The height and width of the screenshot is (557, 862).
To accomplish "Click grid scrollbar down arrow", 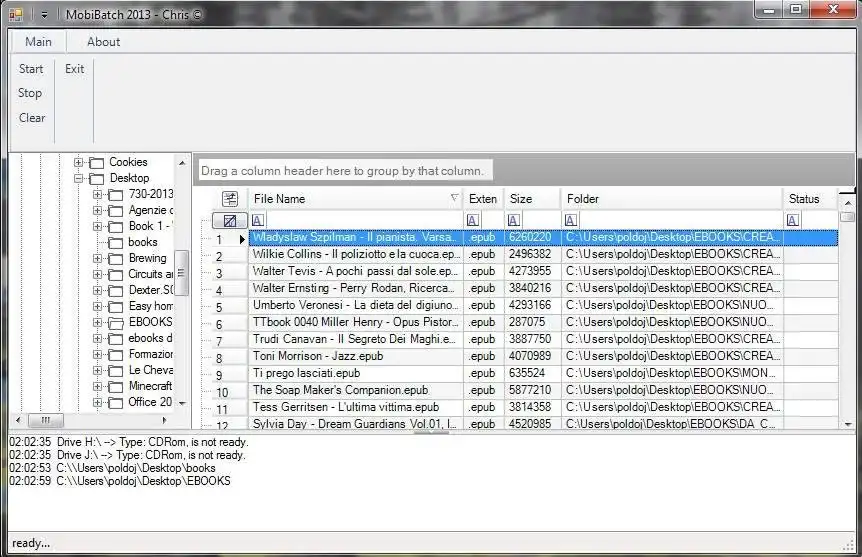I will click(x=848, y=424).
